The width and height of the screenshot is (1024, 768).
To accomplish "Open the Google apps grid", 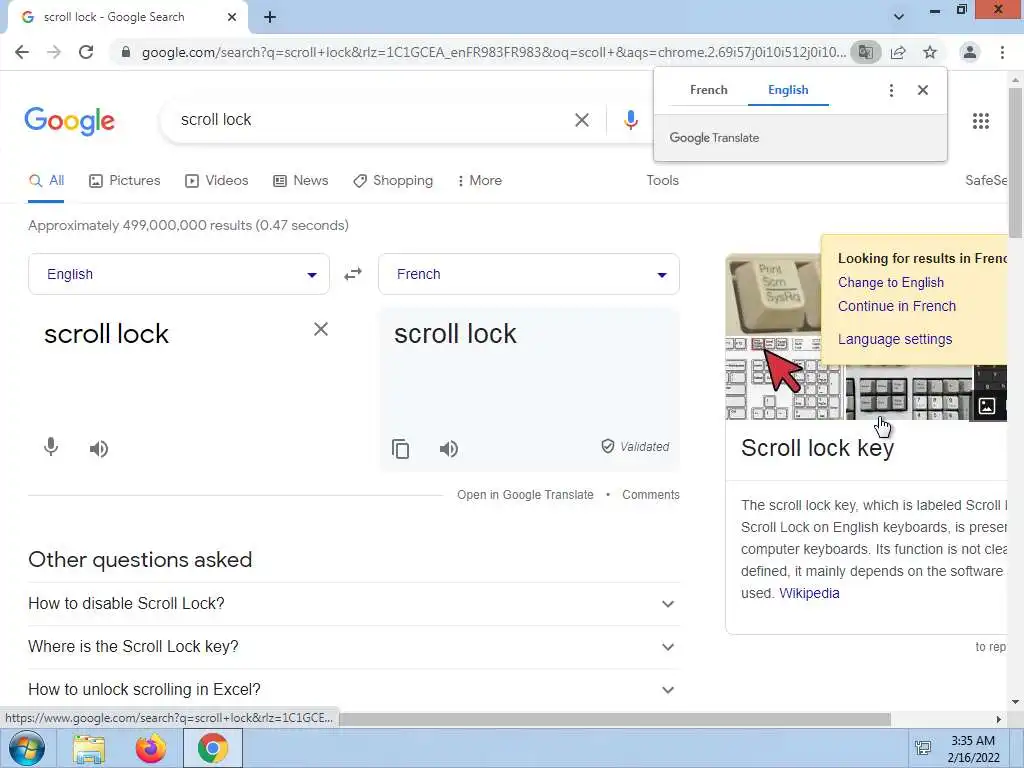I will tap(981, 121).
